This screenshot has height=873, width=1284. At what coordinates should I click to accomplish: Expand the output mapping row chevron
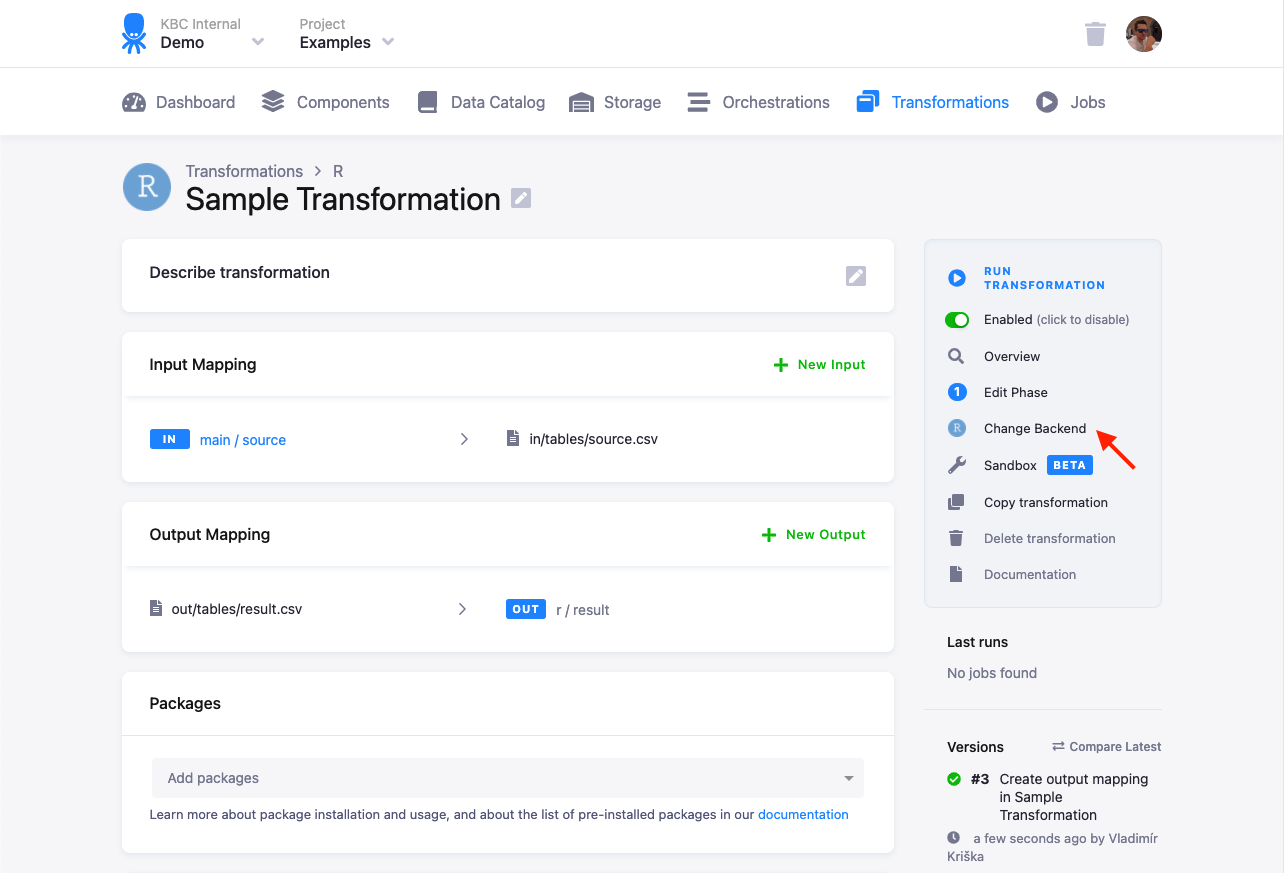click(x=462, y=609)
